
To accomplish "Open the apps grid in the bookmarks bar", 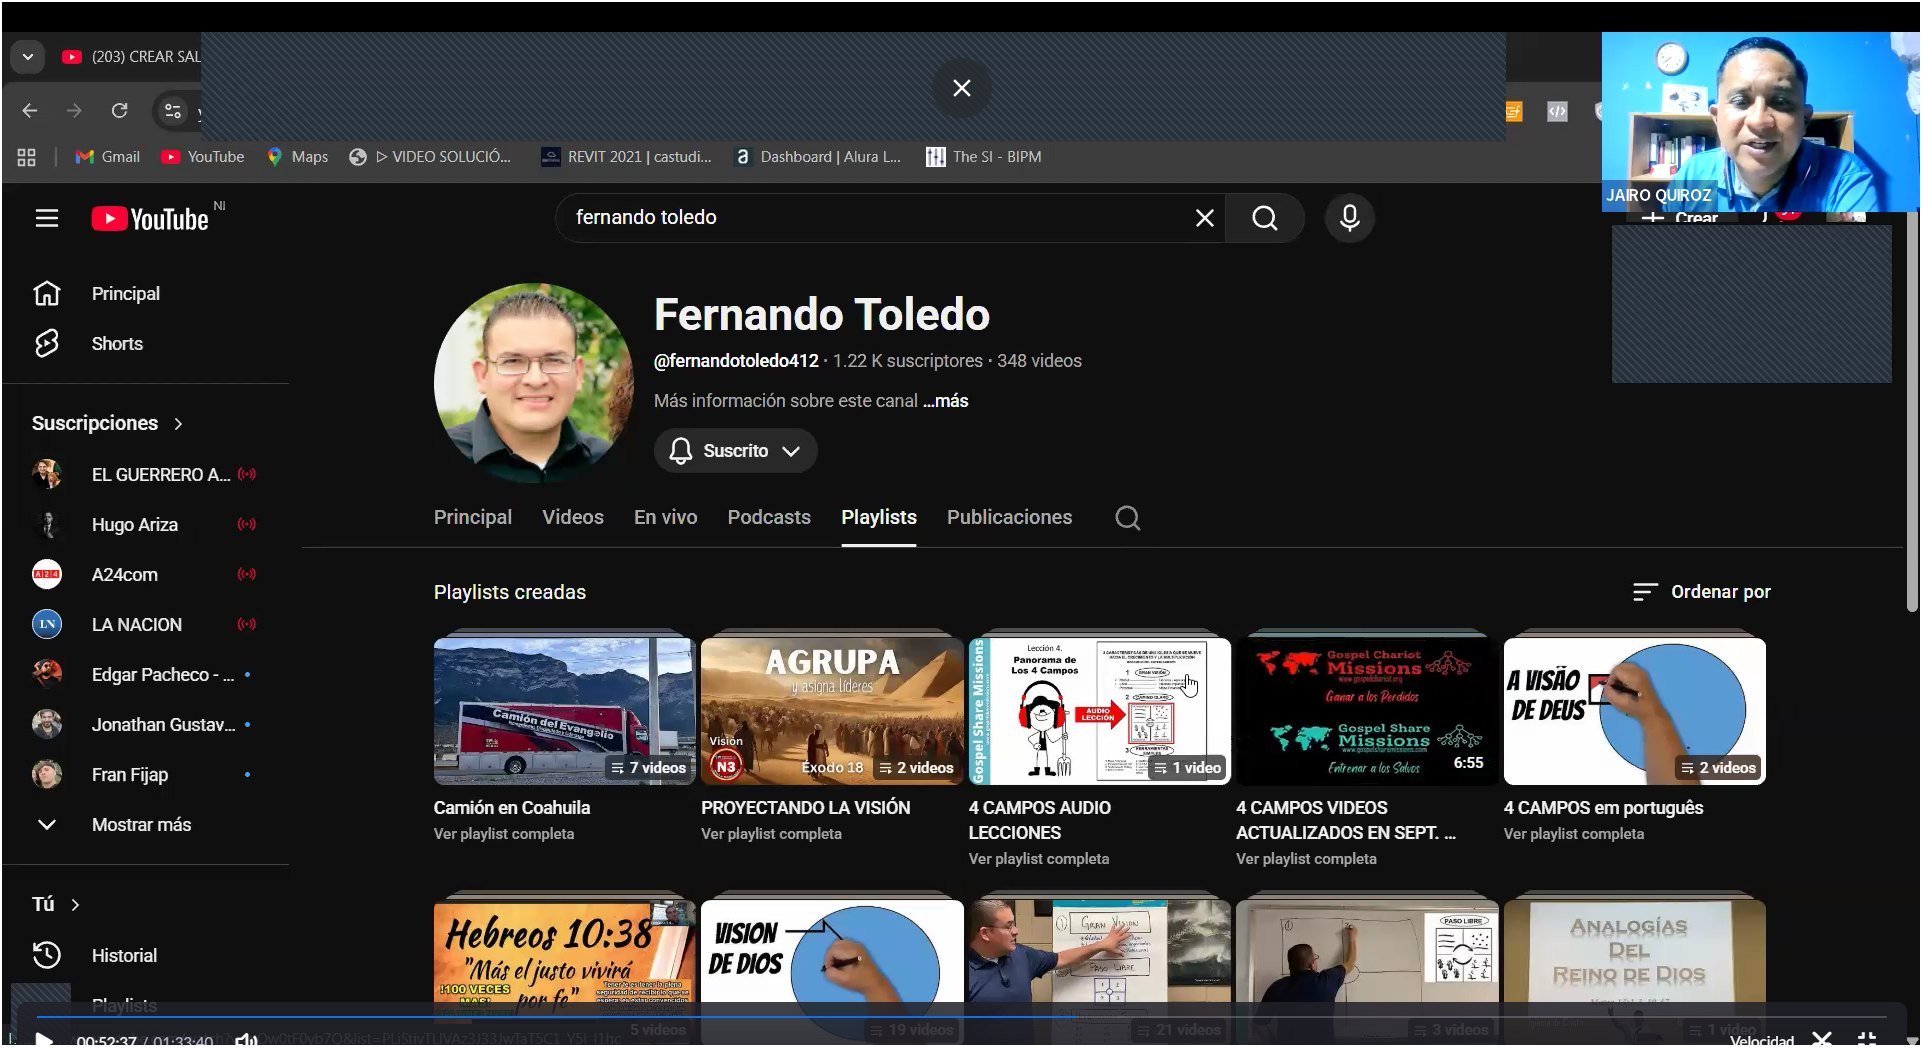I will (27, 157).
